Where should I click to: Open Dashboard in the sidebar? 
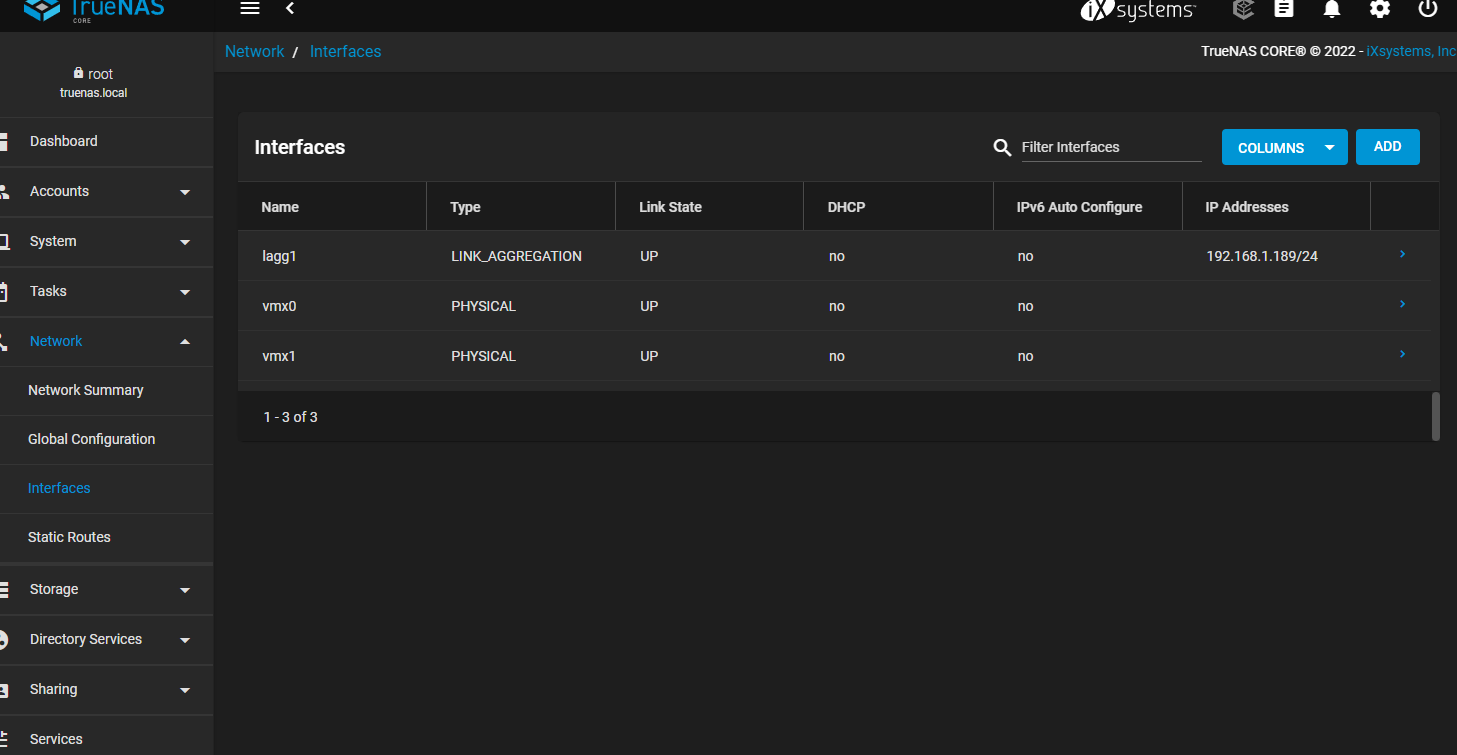(64, 141)
